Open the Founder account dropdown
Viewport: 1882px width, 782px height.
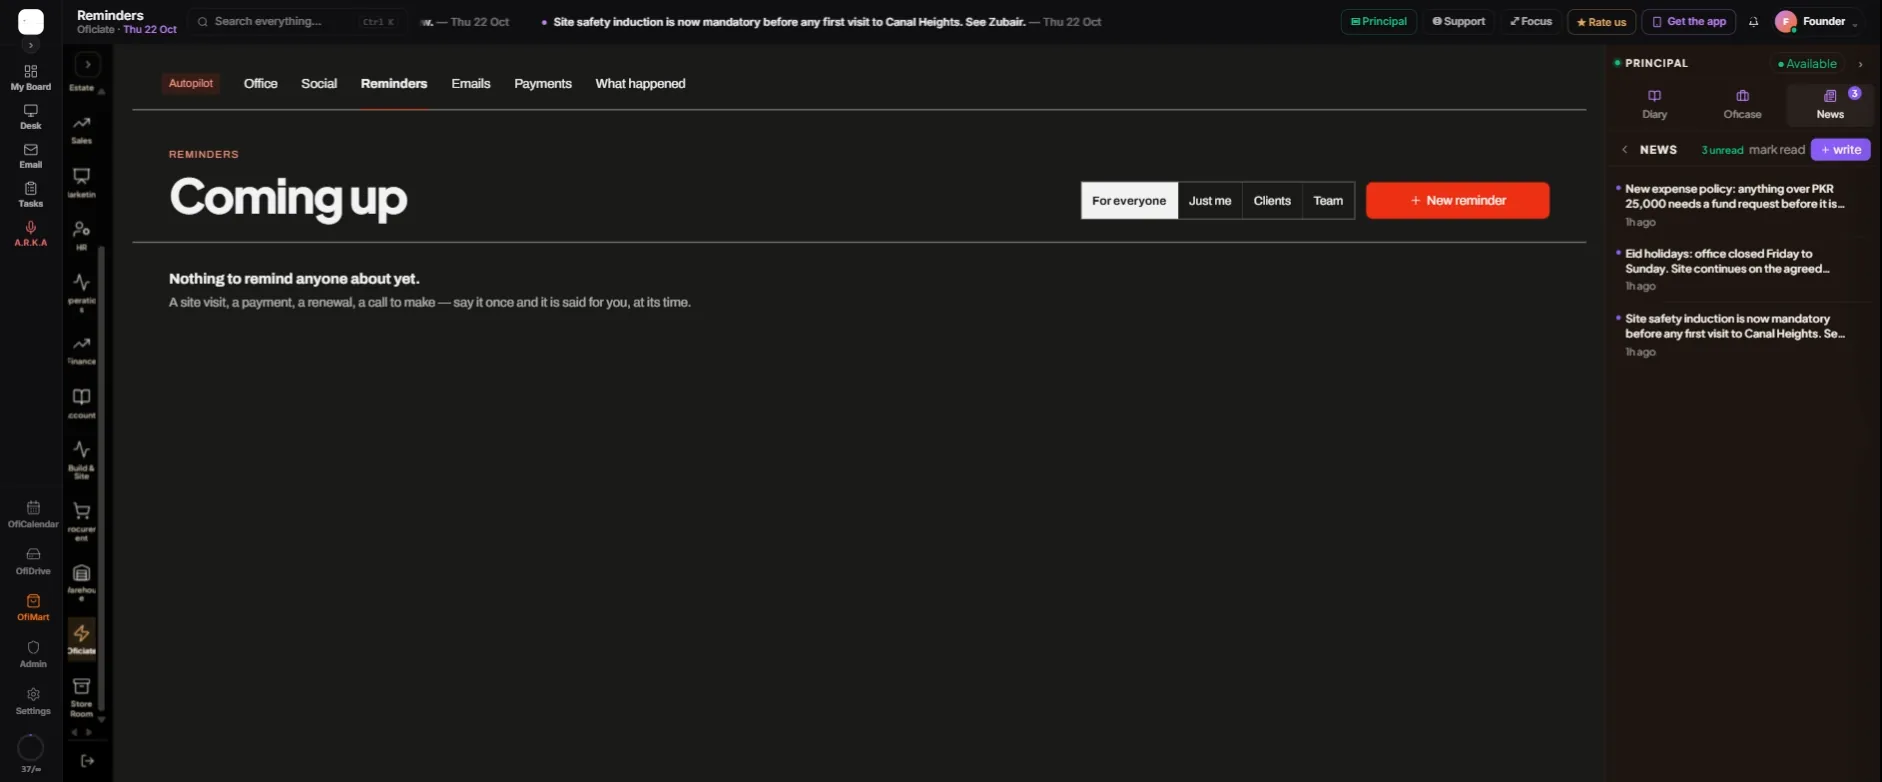[1817, 22]
